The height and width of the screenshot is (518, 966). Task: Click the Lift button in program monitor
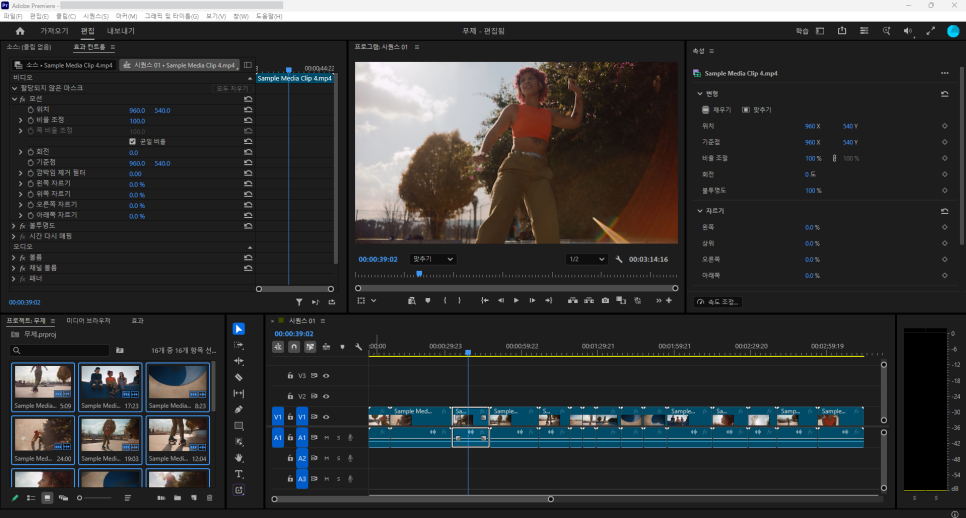(x=572, y=301)
